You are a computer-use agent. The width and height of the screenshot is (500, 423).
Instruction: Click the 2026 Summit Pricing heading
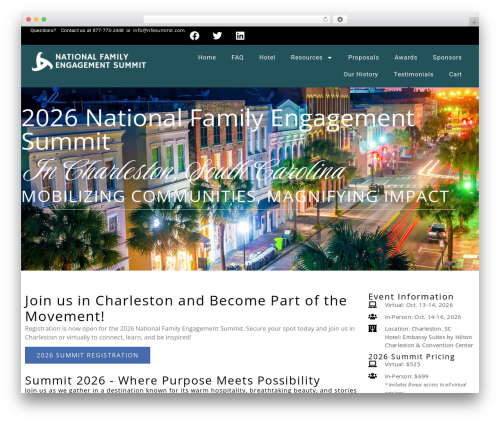411,356
